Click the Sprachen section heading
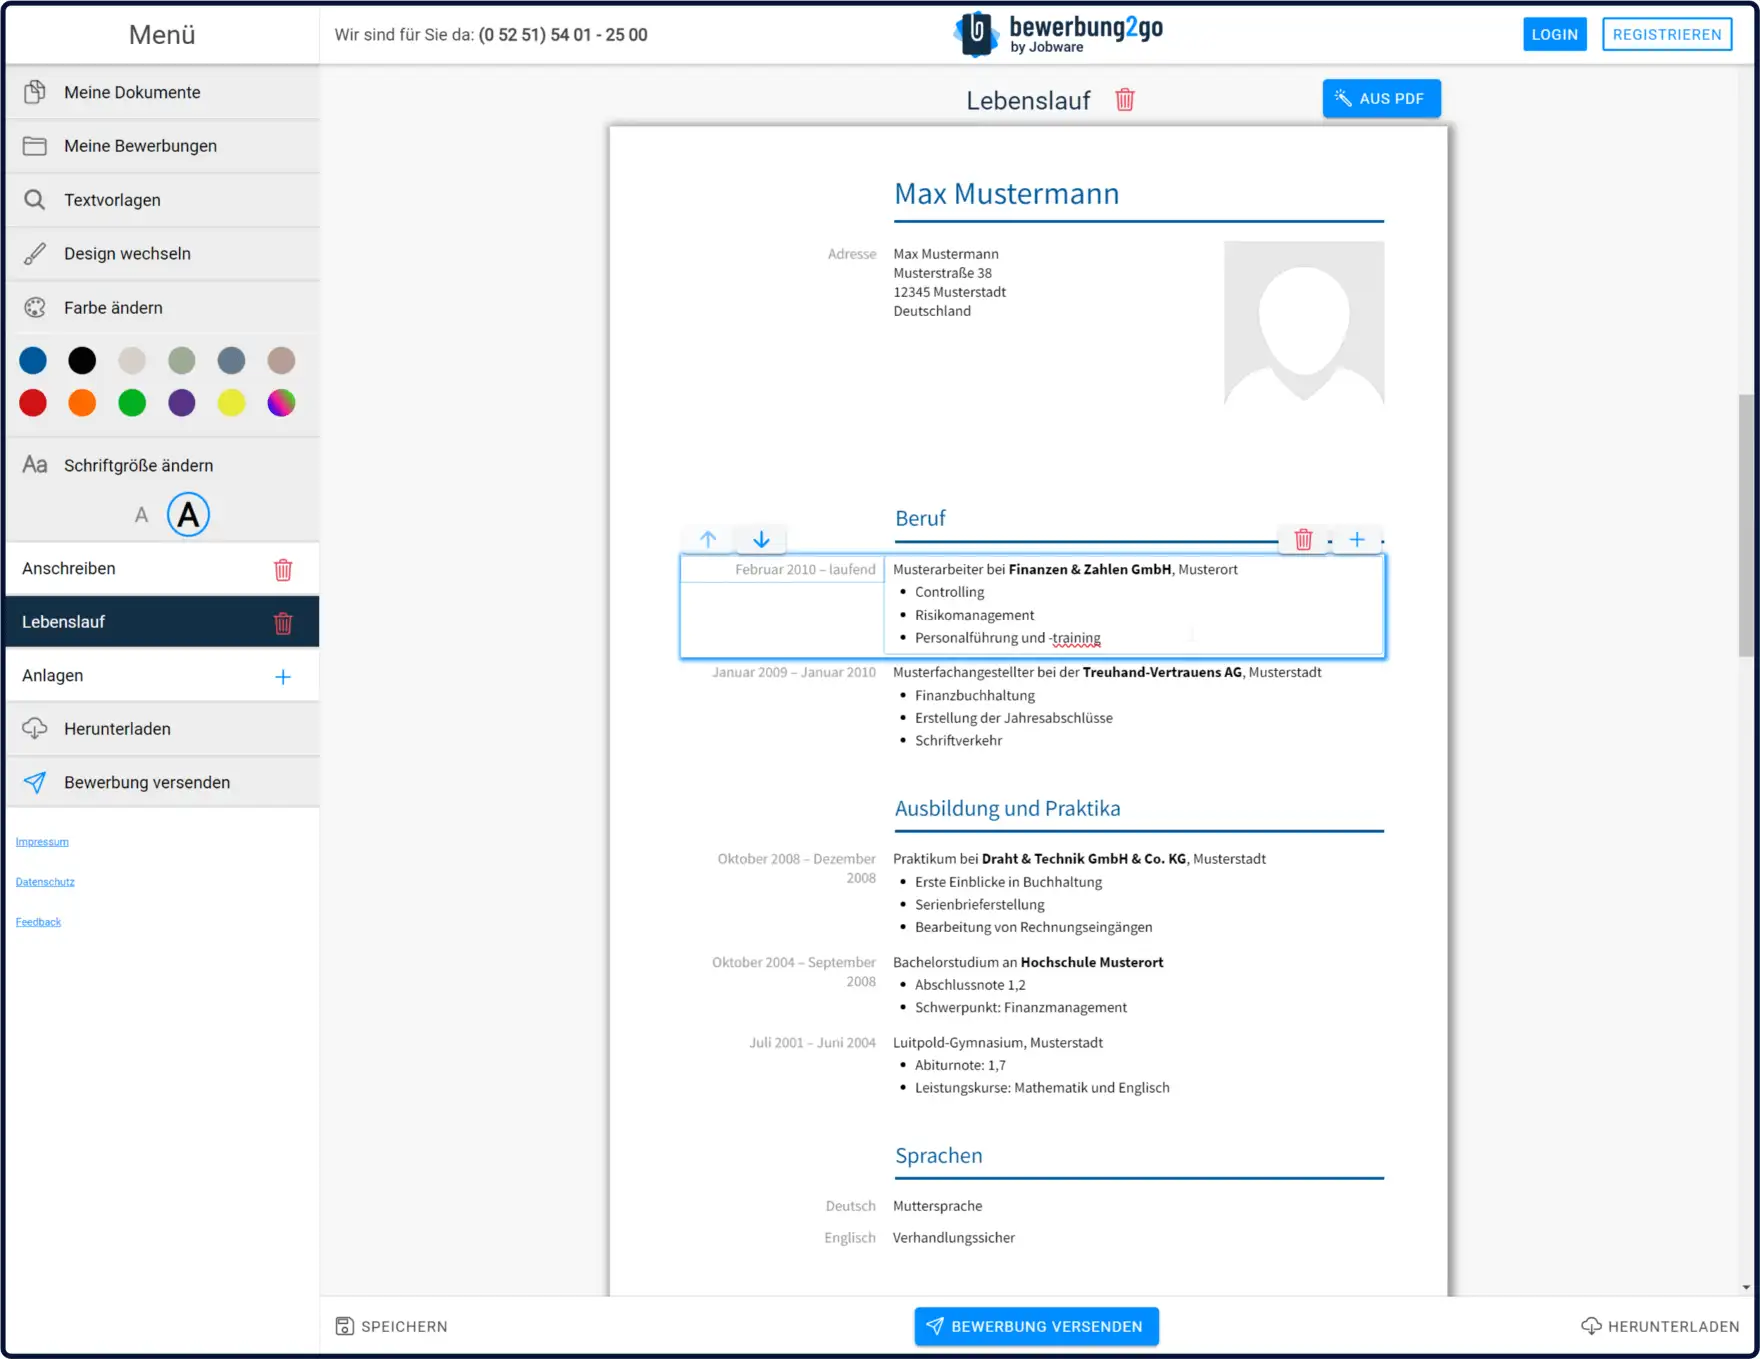 938,1156
